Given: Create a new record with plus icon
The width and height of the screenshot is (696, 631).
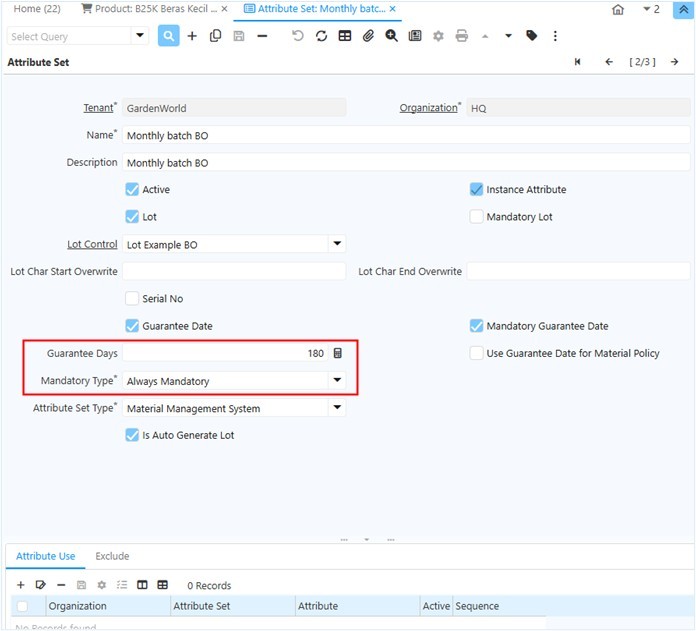Looking at the screenshot, I should pos(192,36).
